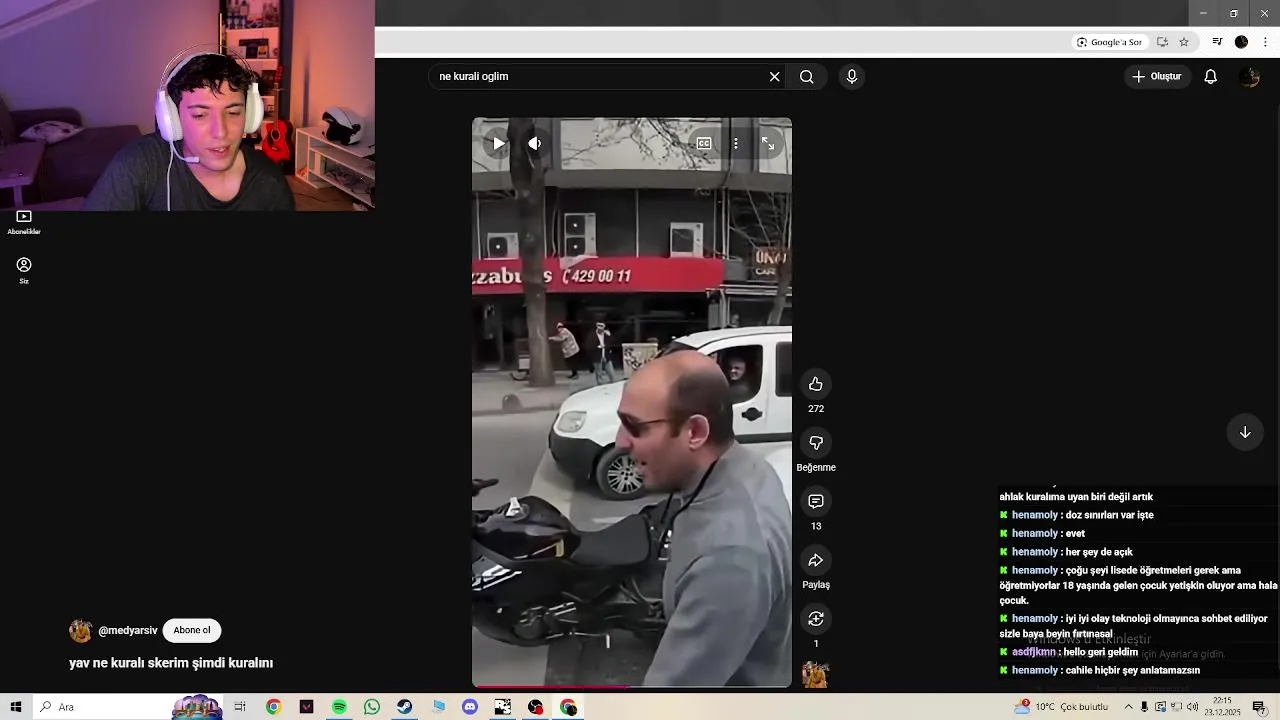Open Task View in the taskbar
Screen dimensions: 1280x720
pos(240,707)
